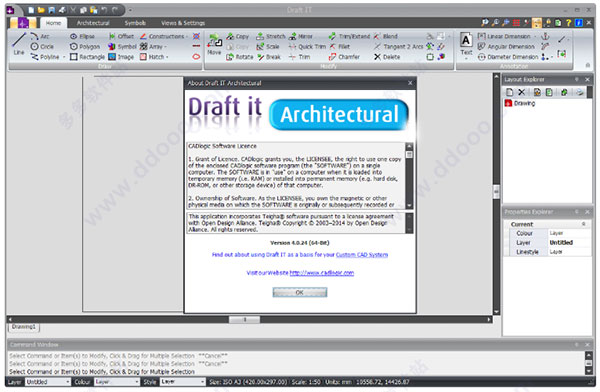Open the Layer dropdown in status bar
The image size is (600, 392).
pos(48,382)
